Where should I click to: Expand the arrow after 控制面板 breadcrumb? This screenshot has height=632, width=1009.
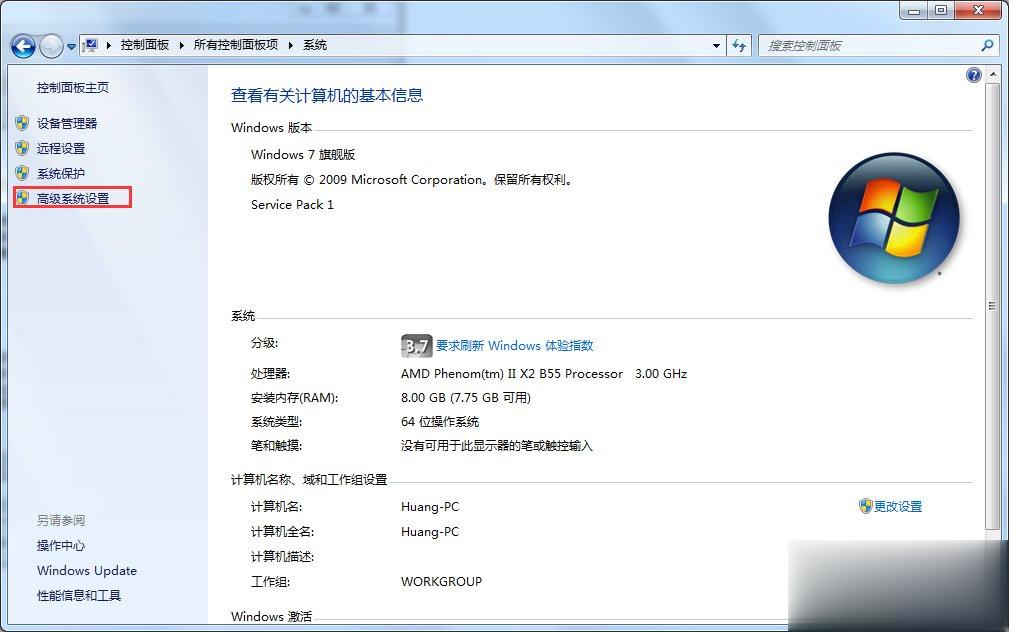[x=181, y=45]
